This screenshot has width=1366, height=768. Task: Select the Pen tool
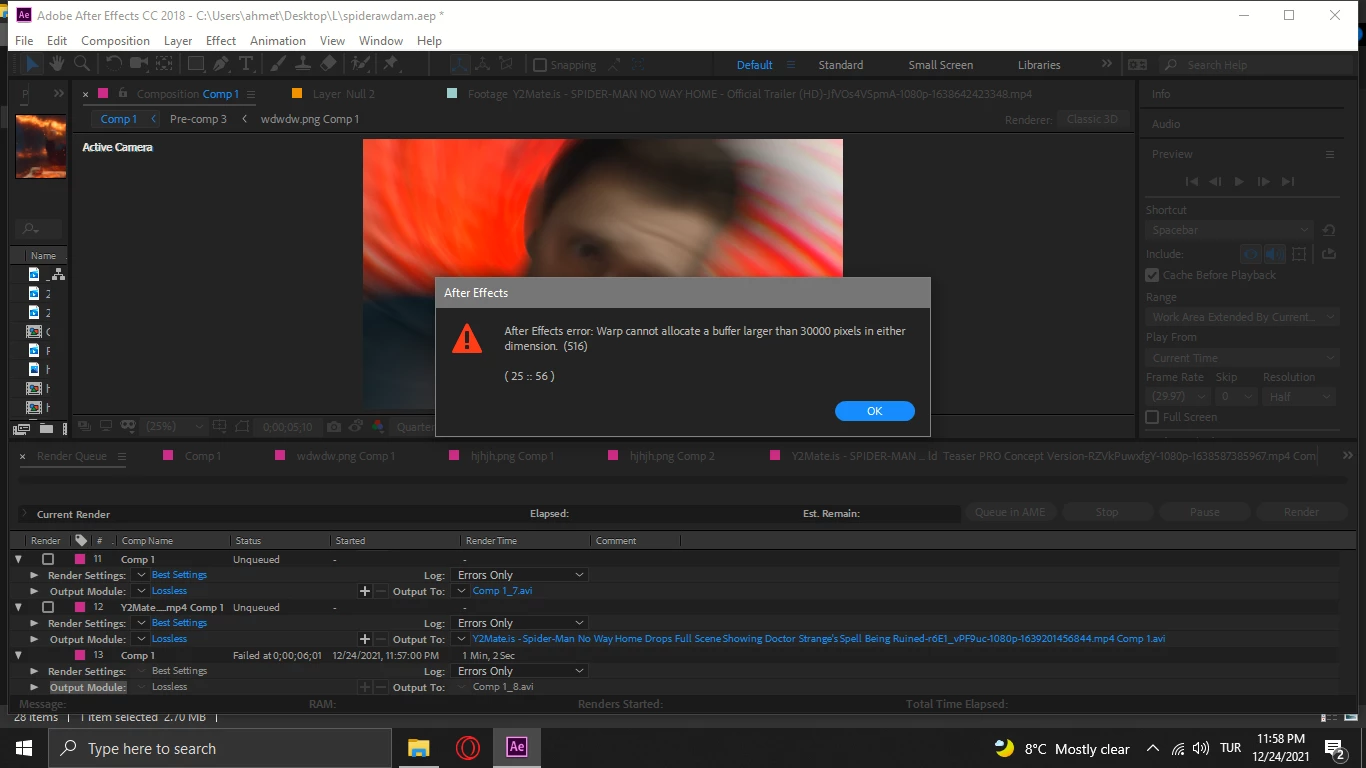tap(221, 64)
